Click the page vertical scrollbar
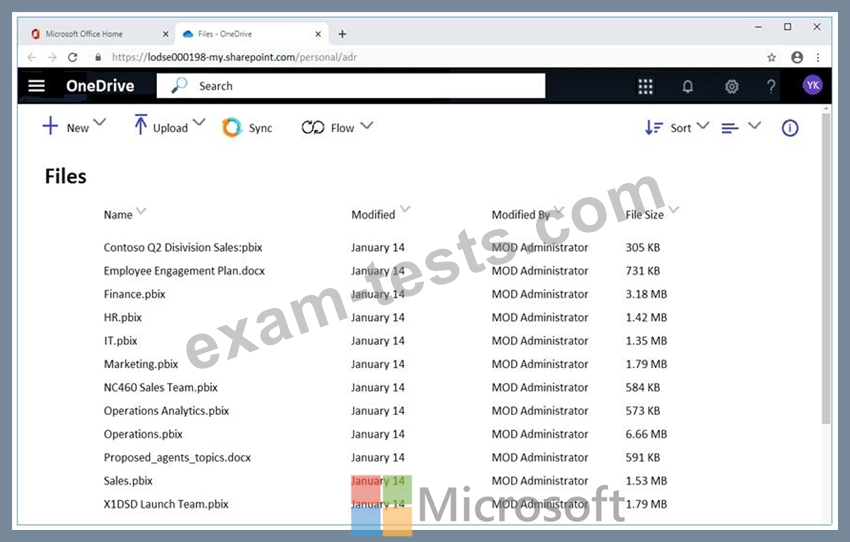 click(826, 268)
